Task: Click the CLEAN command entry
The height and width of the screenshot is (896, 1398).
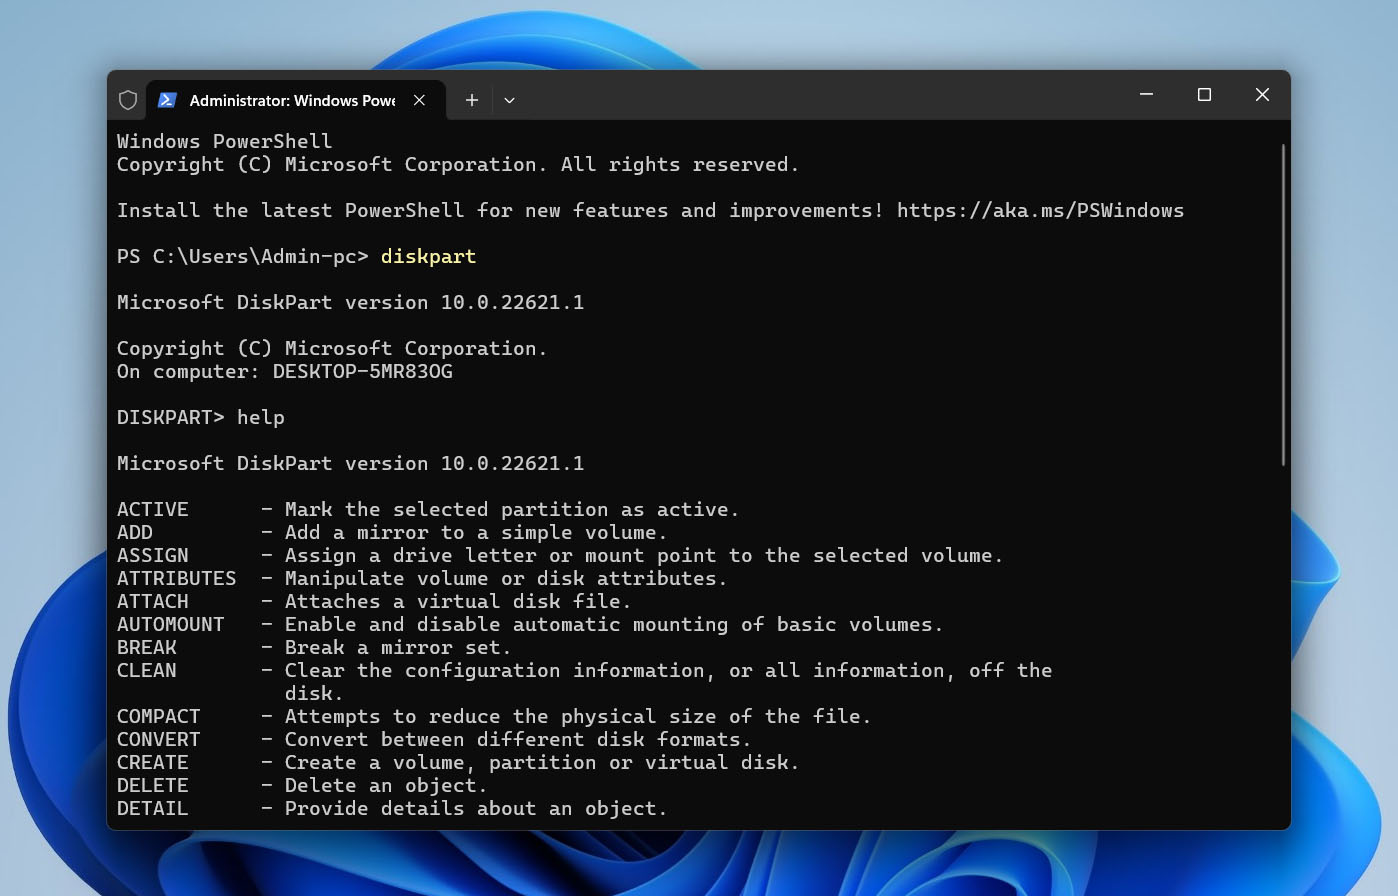Action: [147, 670]
